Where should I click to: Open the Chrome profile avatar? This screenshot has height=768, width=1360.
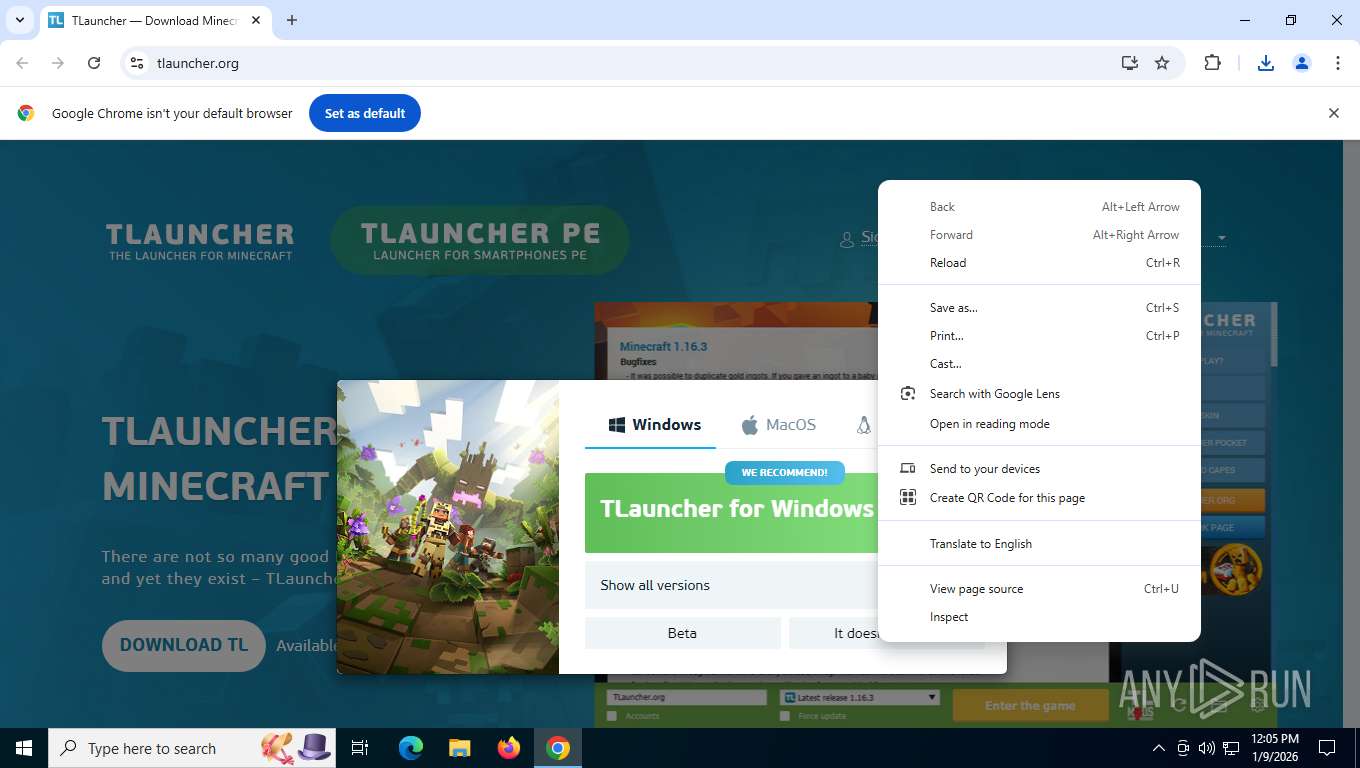click(1302, 63)
